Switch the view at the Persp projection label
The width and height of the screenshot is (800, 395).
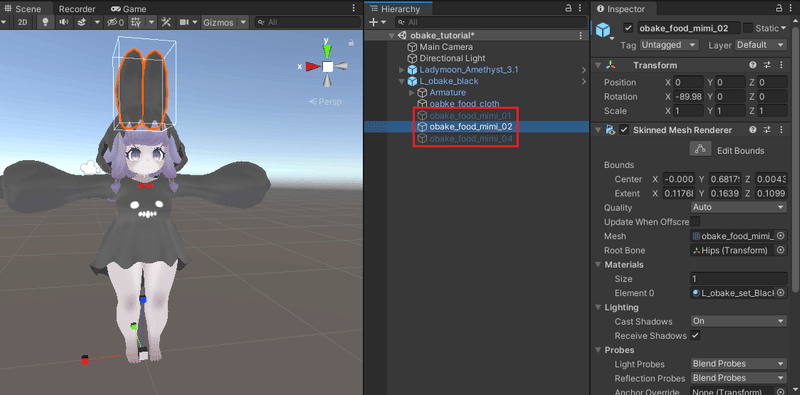[x=326, y=102]
